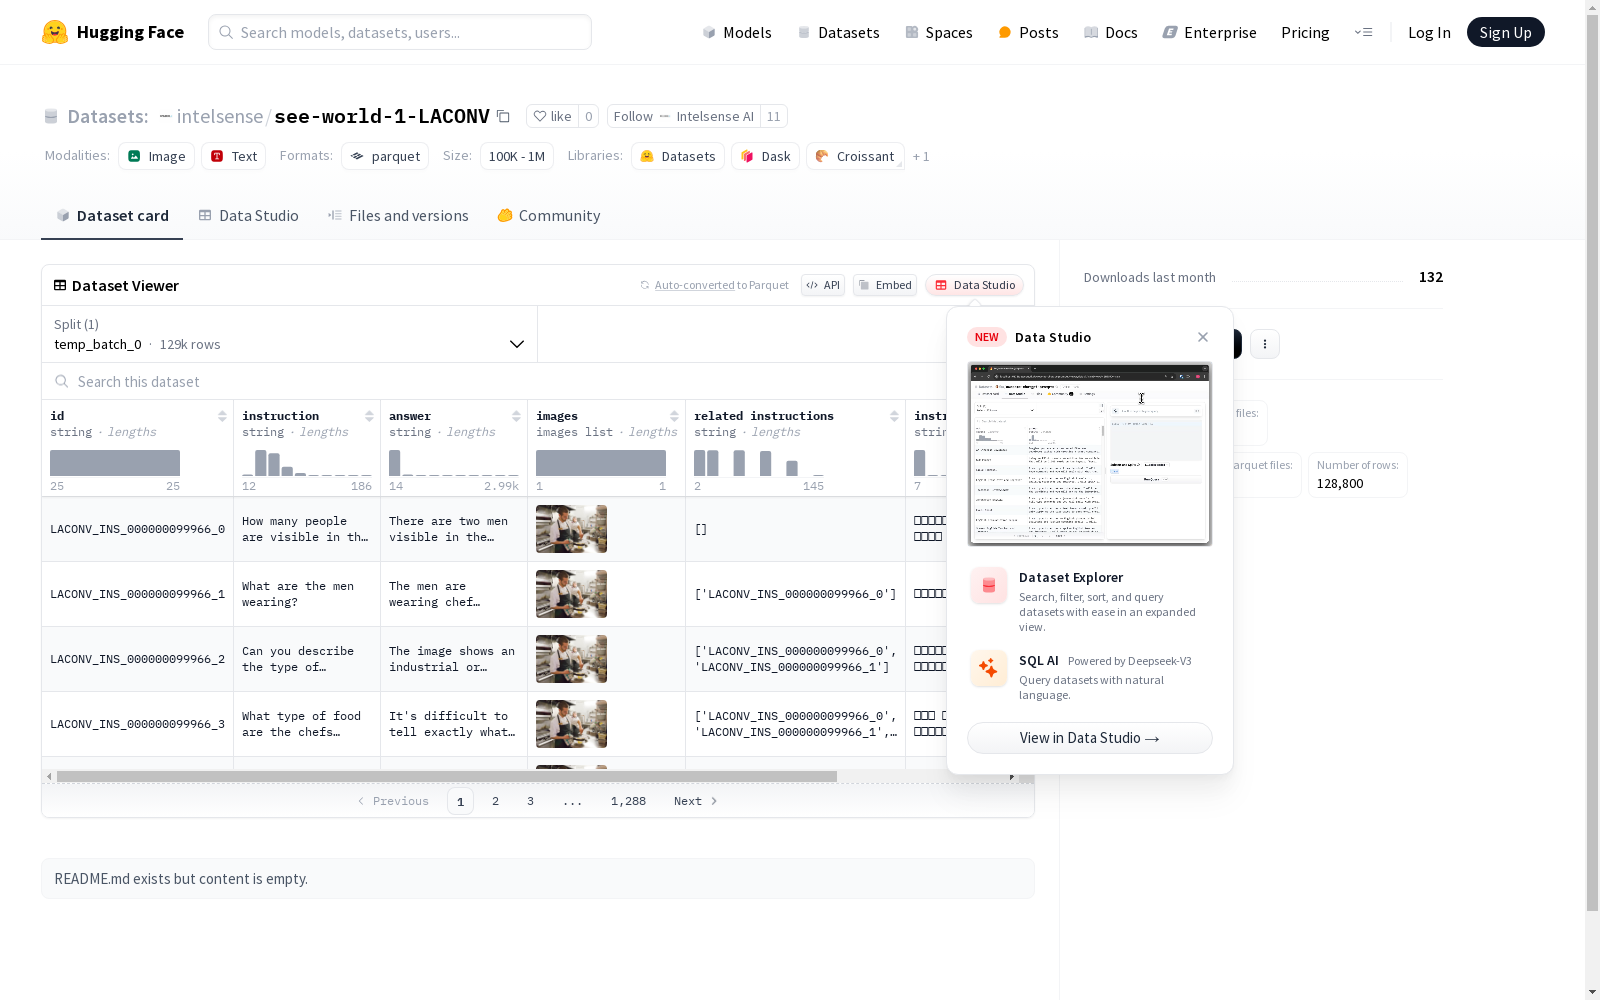This screenshot has width=1600, height=1000.
Task: Go to Datasets in top navigation
Action: pos(838,33)
